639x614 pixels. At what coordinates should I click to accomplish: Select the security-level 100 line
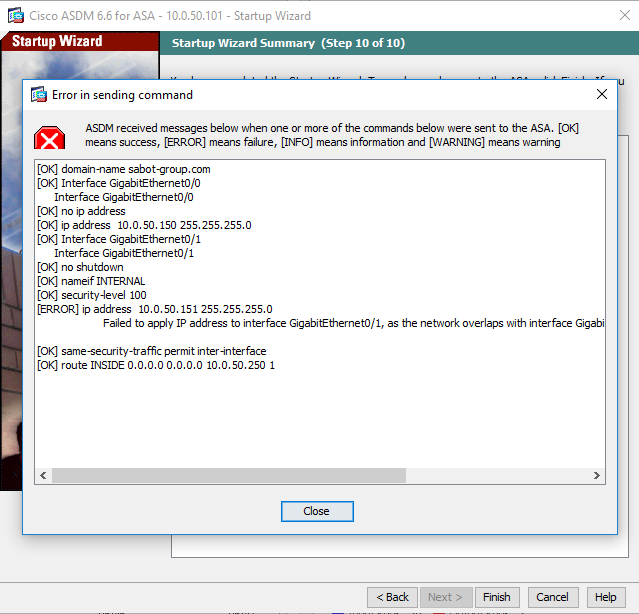coord(92,295)
